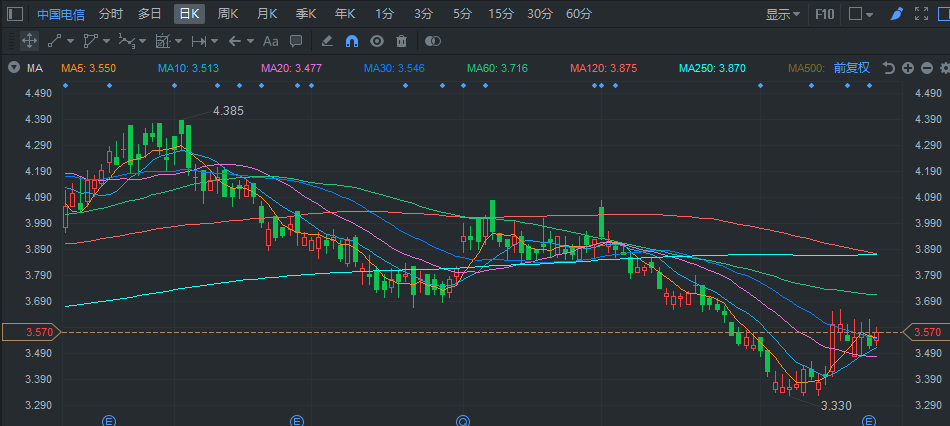Viewport: 950px width, 426px height.
Task: Select the polygon shape drawing tool
Action: coord(90,41)
